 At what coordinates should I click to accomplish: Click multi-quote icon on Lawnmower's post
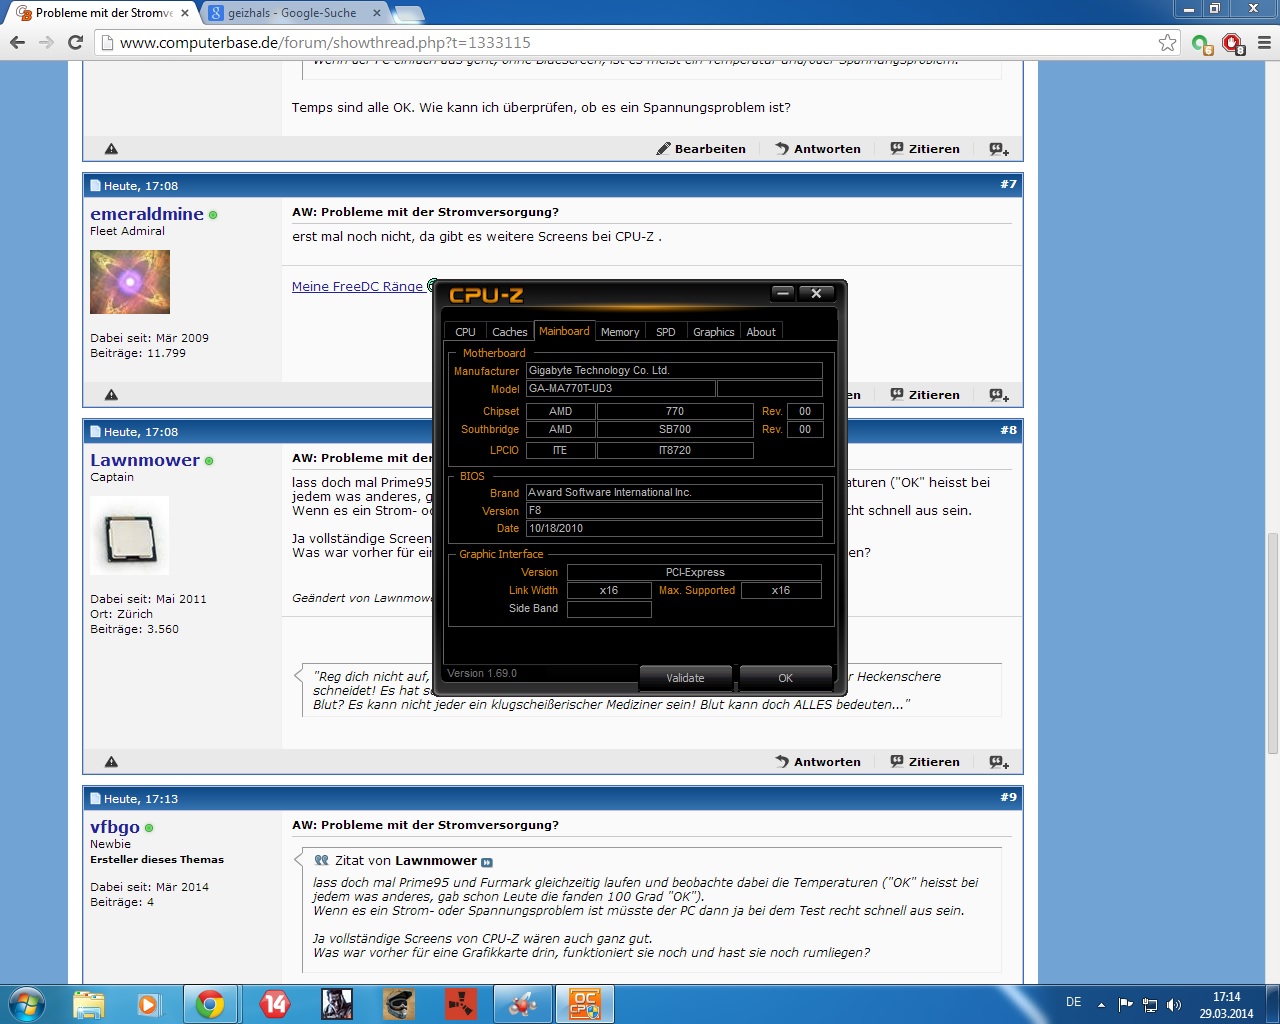point(999,762)
